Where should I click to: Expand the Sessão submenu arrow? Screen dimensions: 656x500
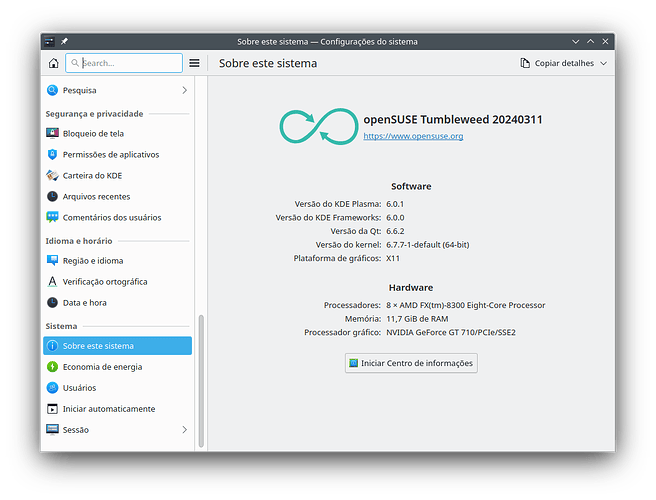(184, 430)
